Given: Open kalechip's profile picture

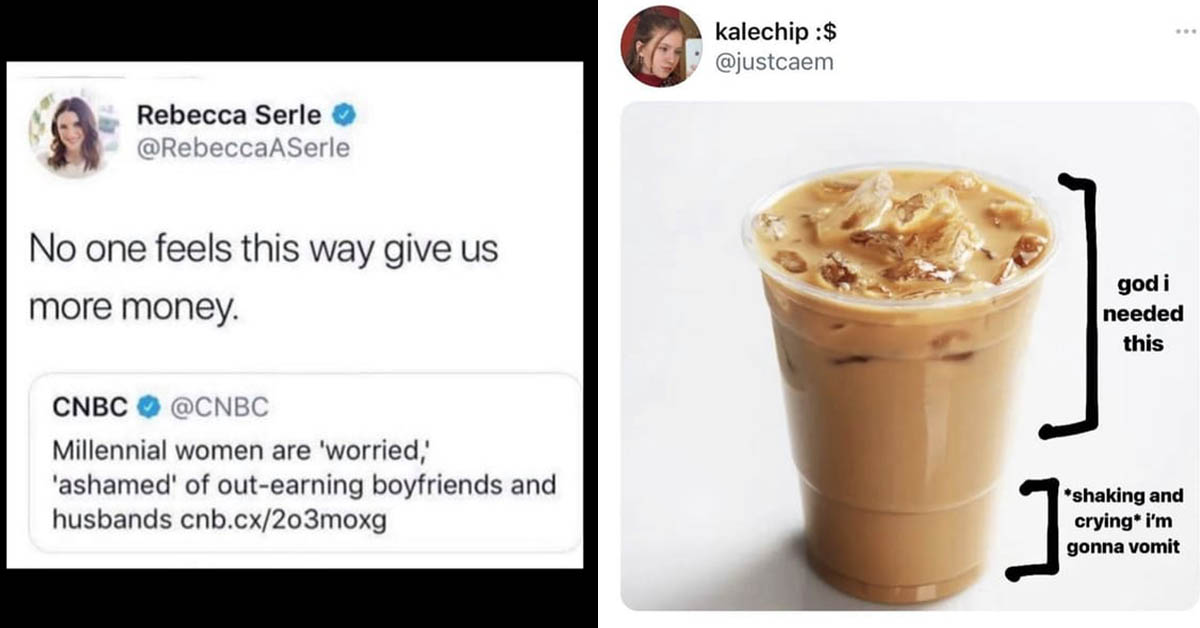Looking at the screenshot, I should click(x=660, y=45).
